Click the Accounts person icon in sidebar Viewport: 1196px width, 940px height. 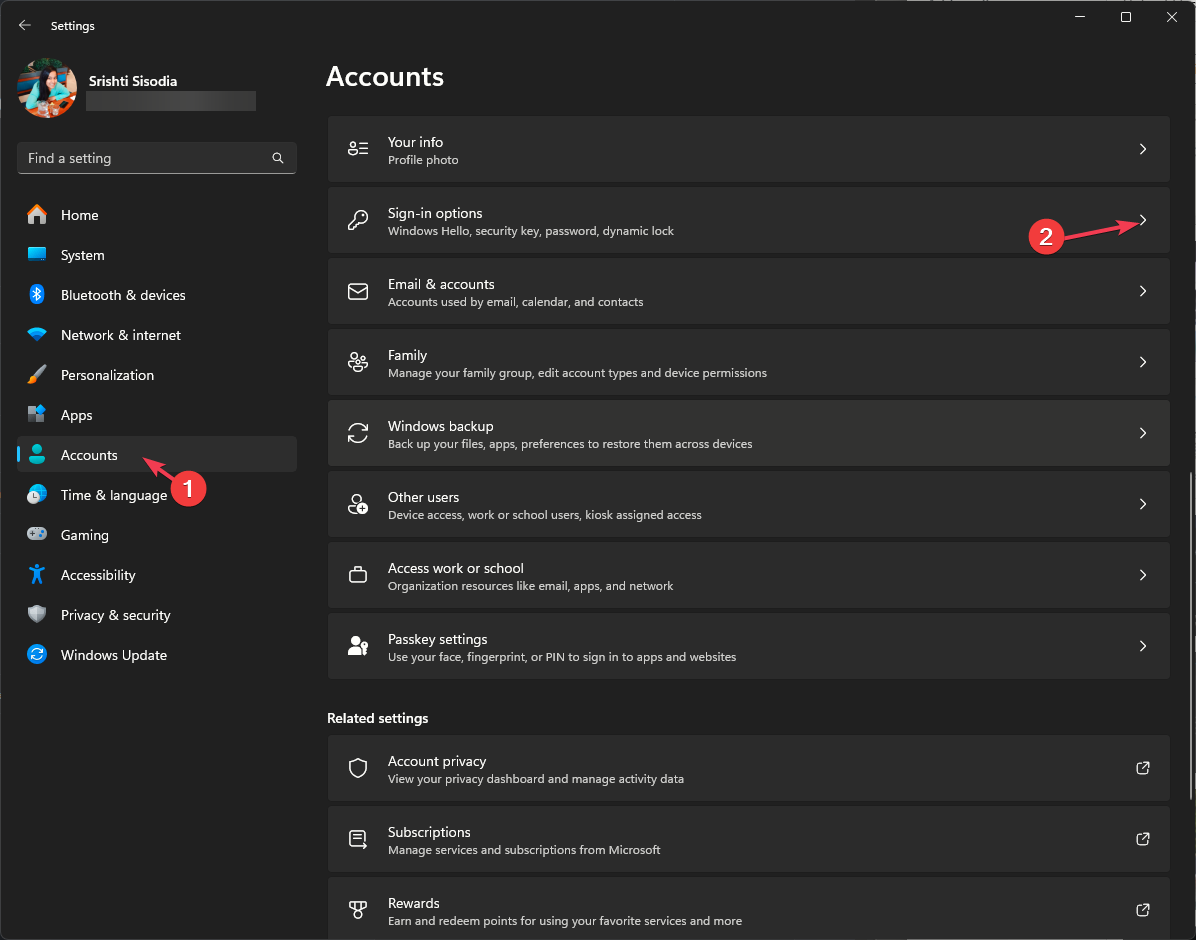click(x=37, y=455)
